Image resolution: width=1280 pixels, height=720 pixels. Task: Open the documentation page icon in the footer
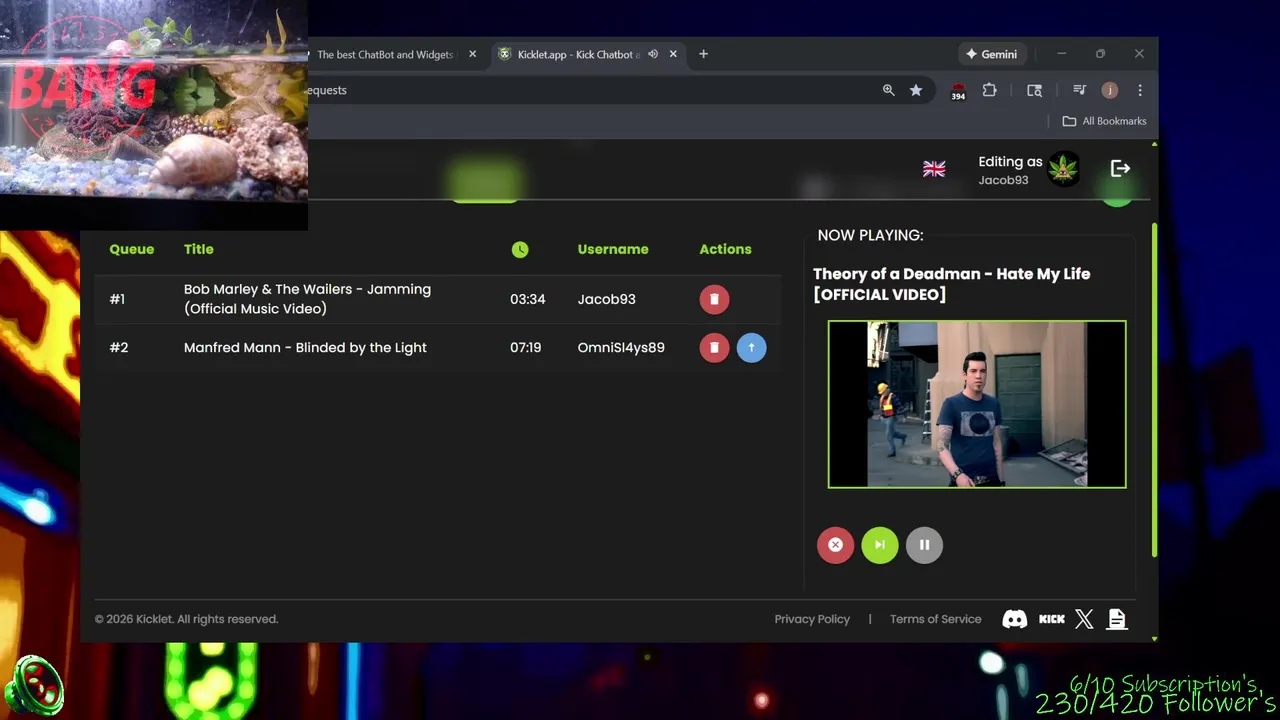1117,619
